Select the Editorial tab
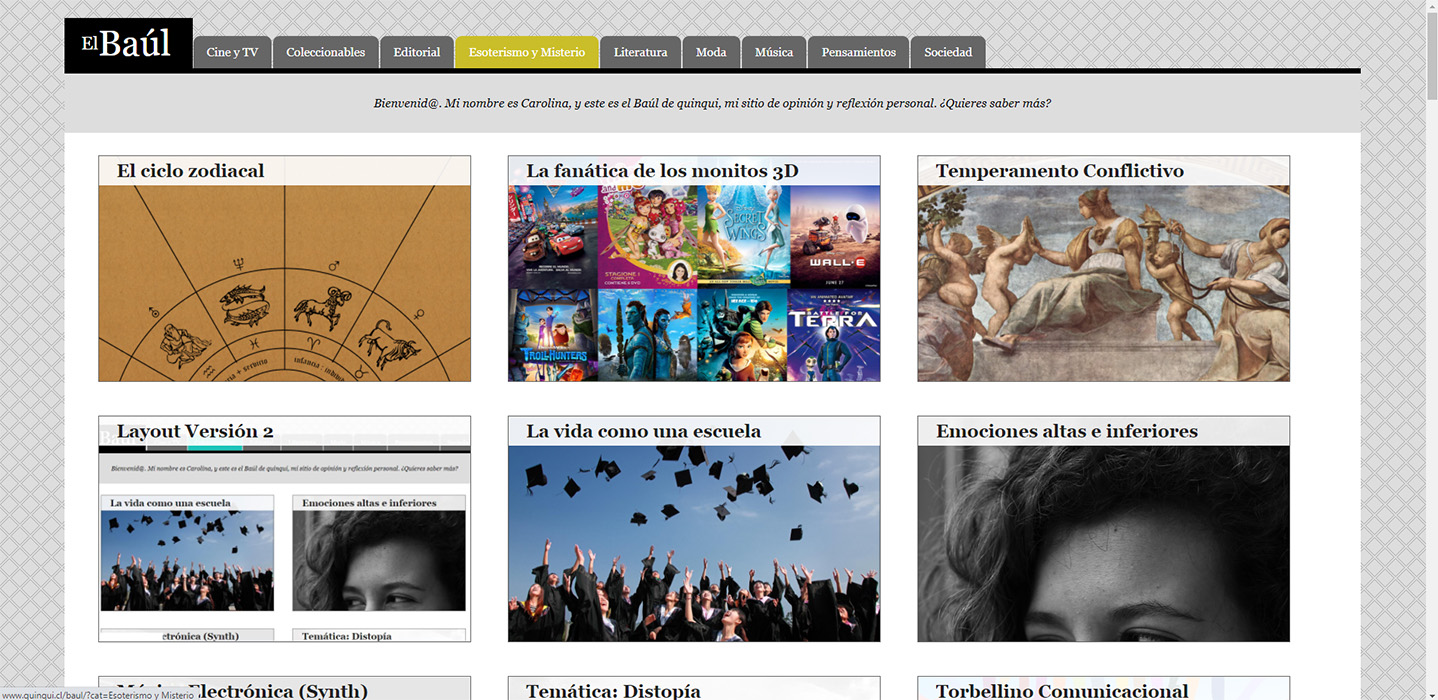Image resolution: width=1438 pixels, height=700 pixels. 417,53
